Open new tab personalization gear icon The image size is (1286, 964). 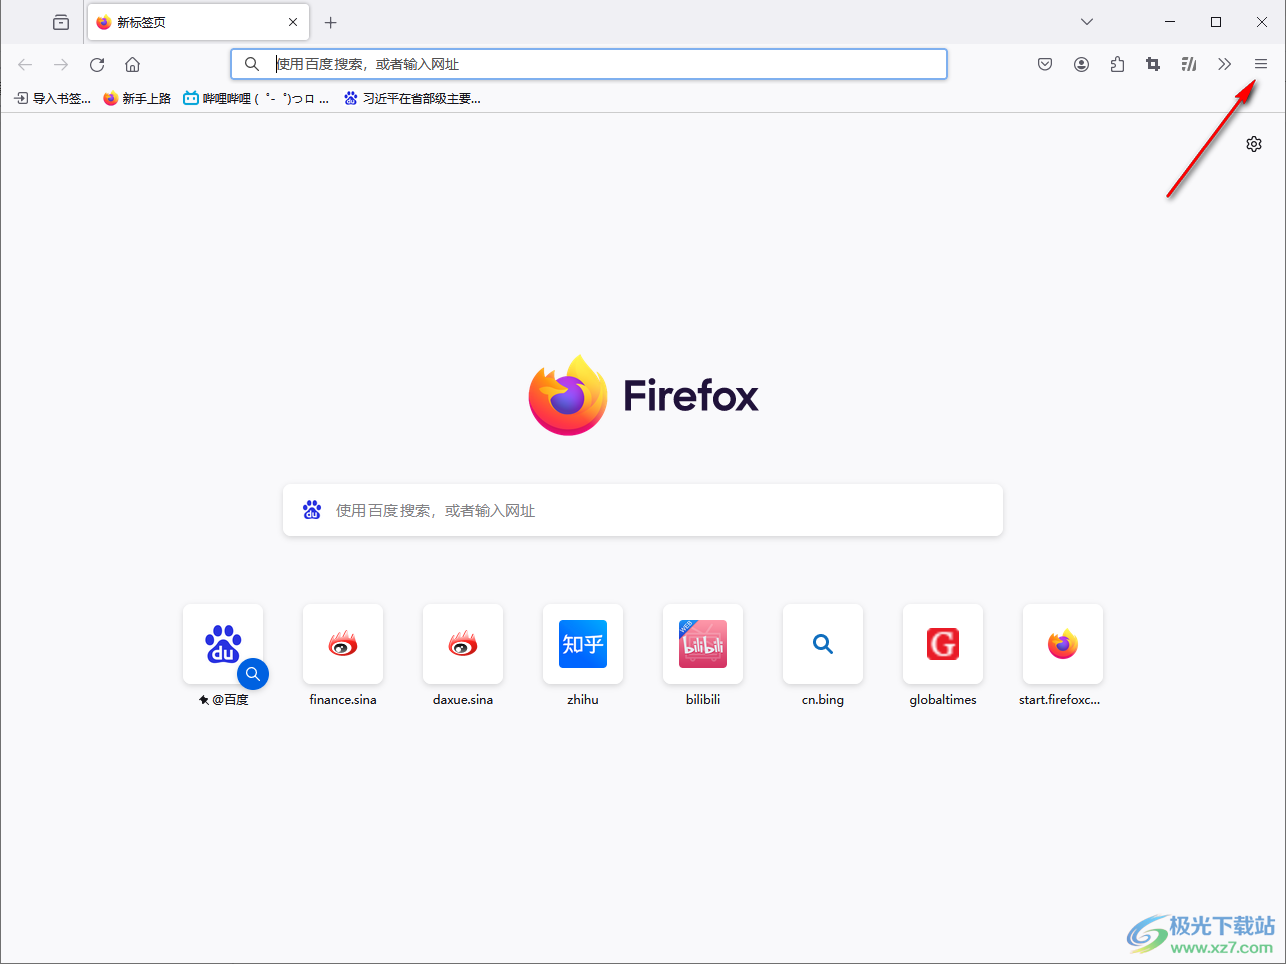click(1254, 144)
